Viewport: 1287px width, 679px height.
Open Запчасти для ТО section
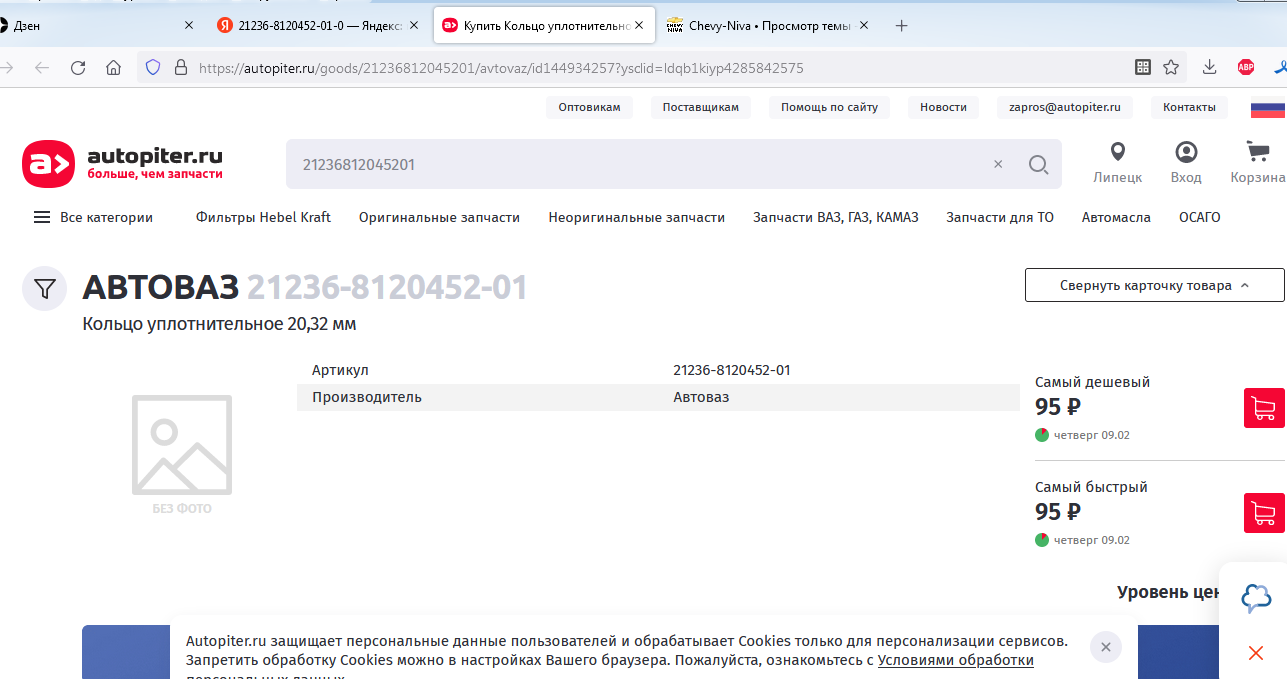coord(1000,217)
